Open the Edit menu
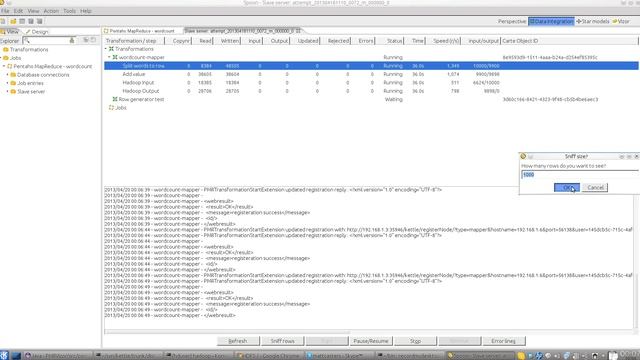The height and width of the screenshot is (360, 640). 18,11
